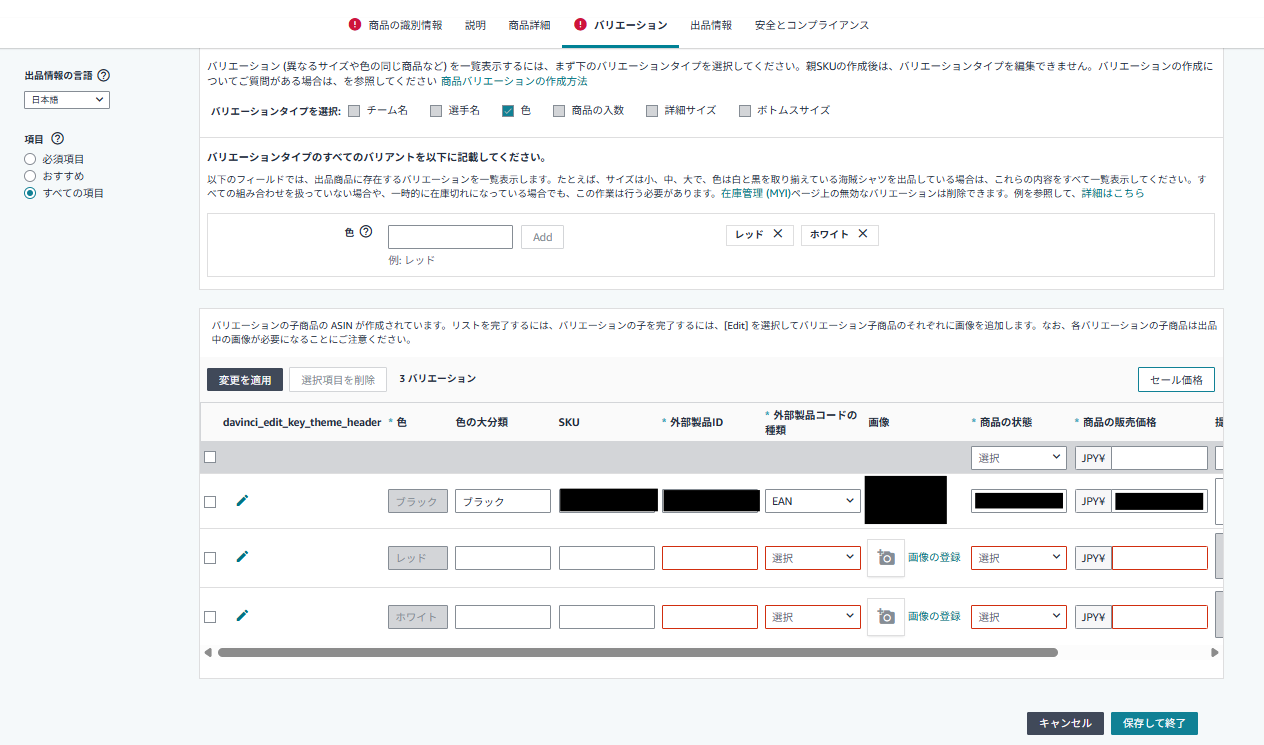Click the horizontal table scrollbar thumb
The width and height of the screenshot is (1264, 745).
click(x=638, y=652)
